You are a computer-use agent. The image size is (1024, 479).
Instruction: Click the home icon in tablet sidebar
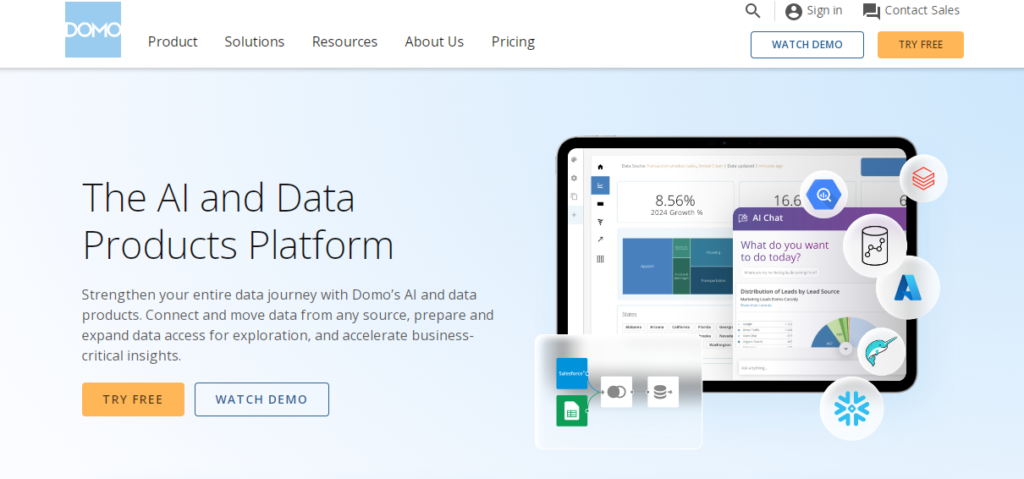click(600, 167)
